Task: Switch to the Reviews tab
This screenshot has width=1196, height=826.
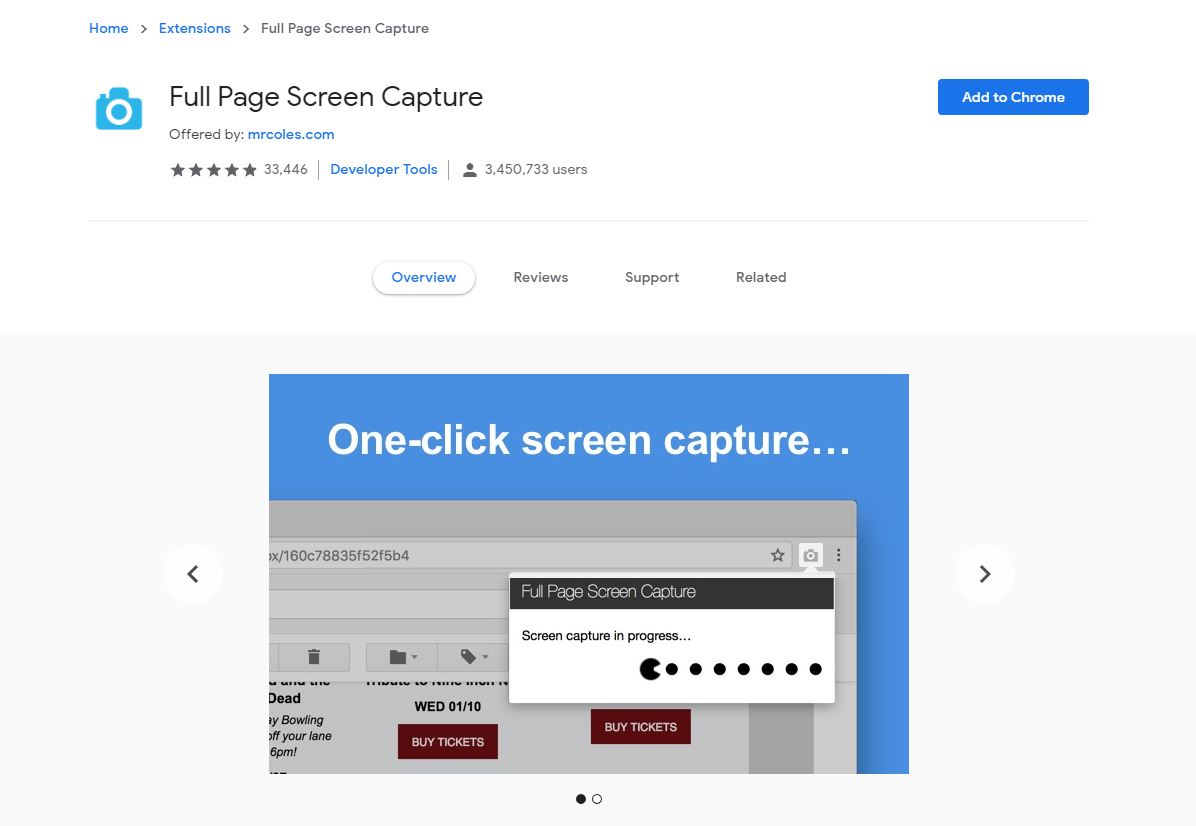Action: (x=541, y=278)
